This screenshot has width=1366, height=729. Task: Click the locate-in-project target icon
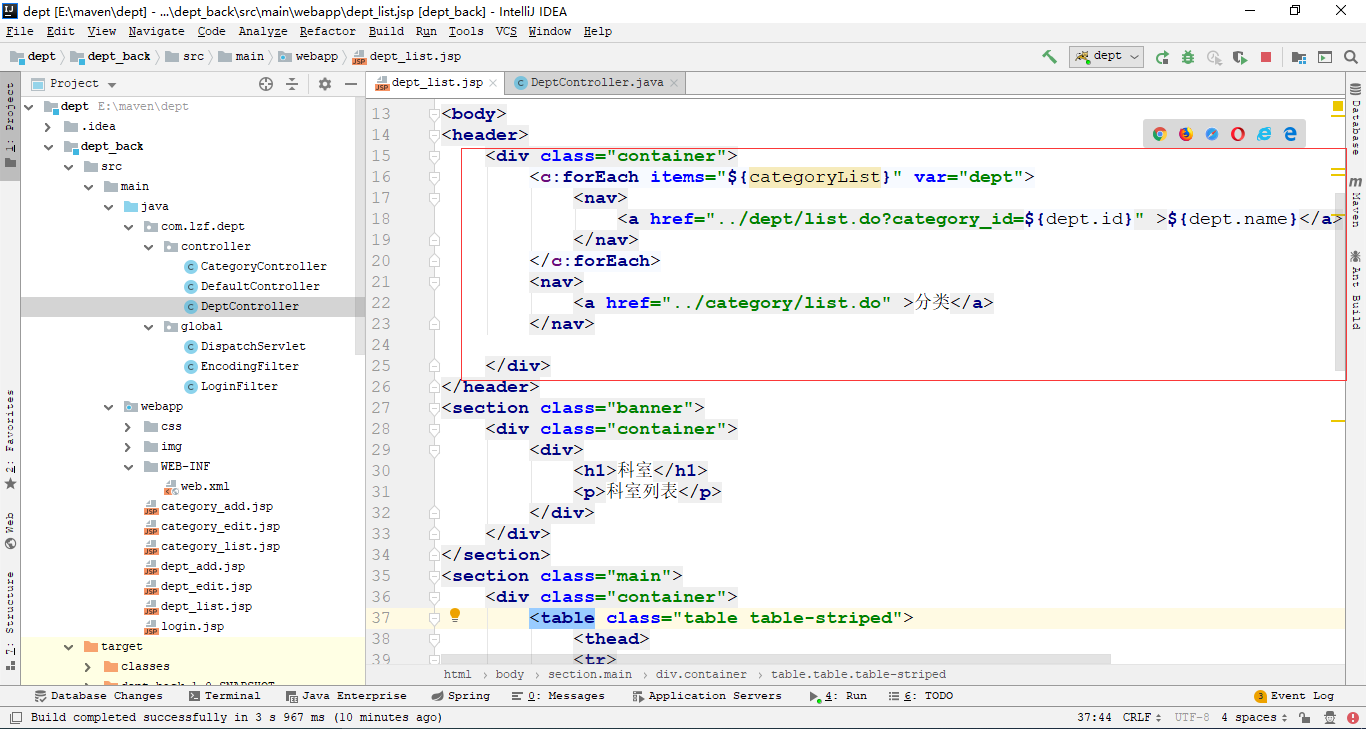point(266,84)
